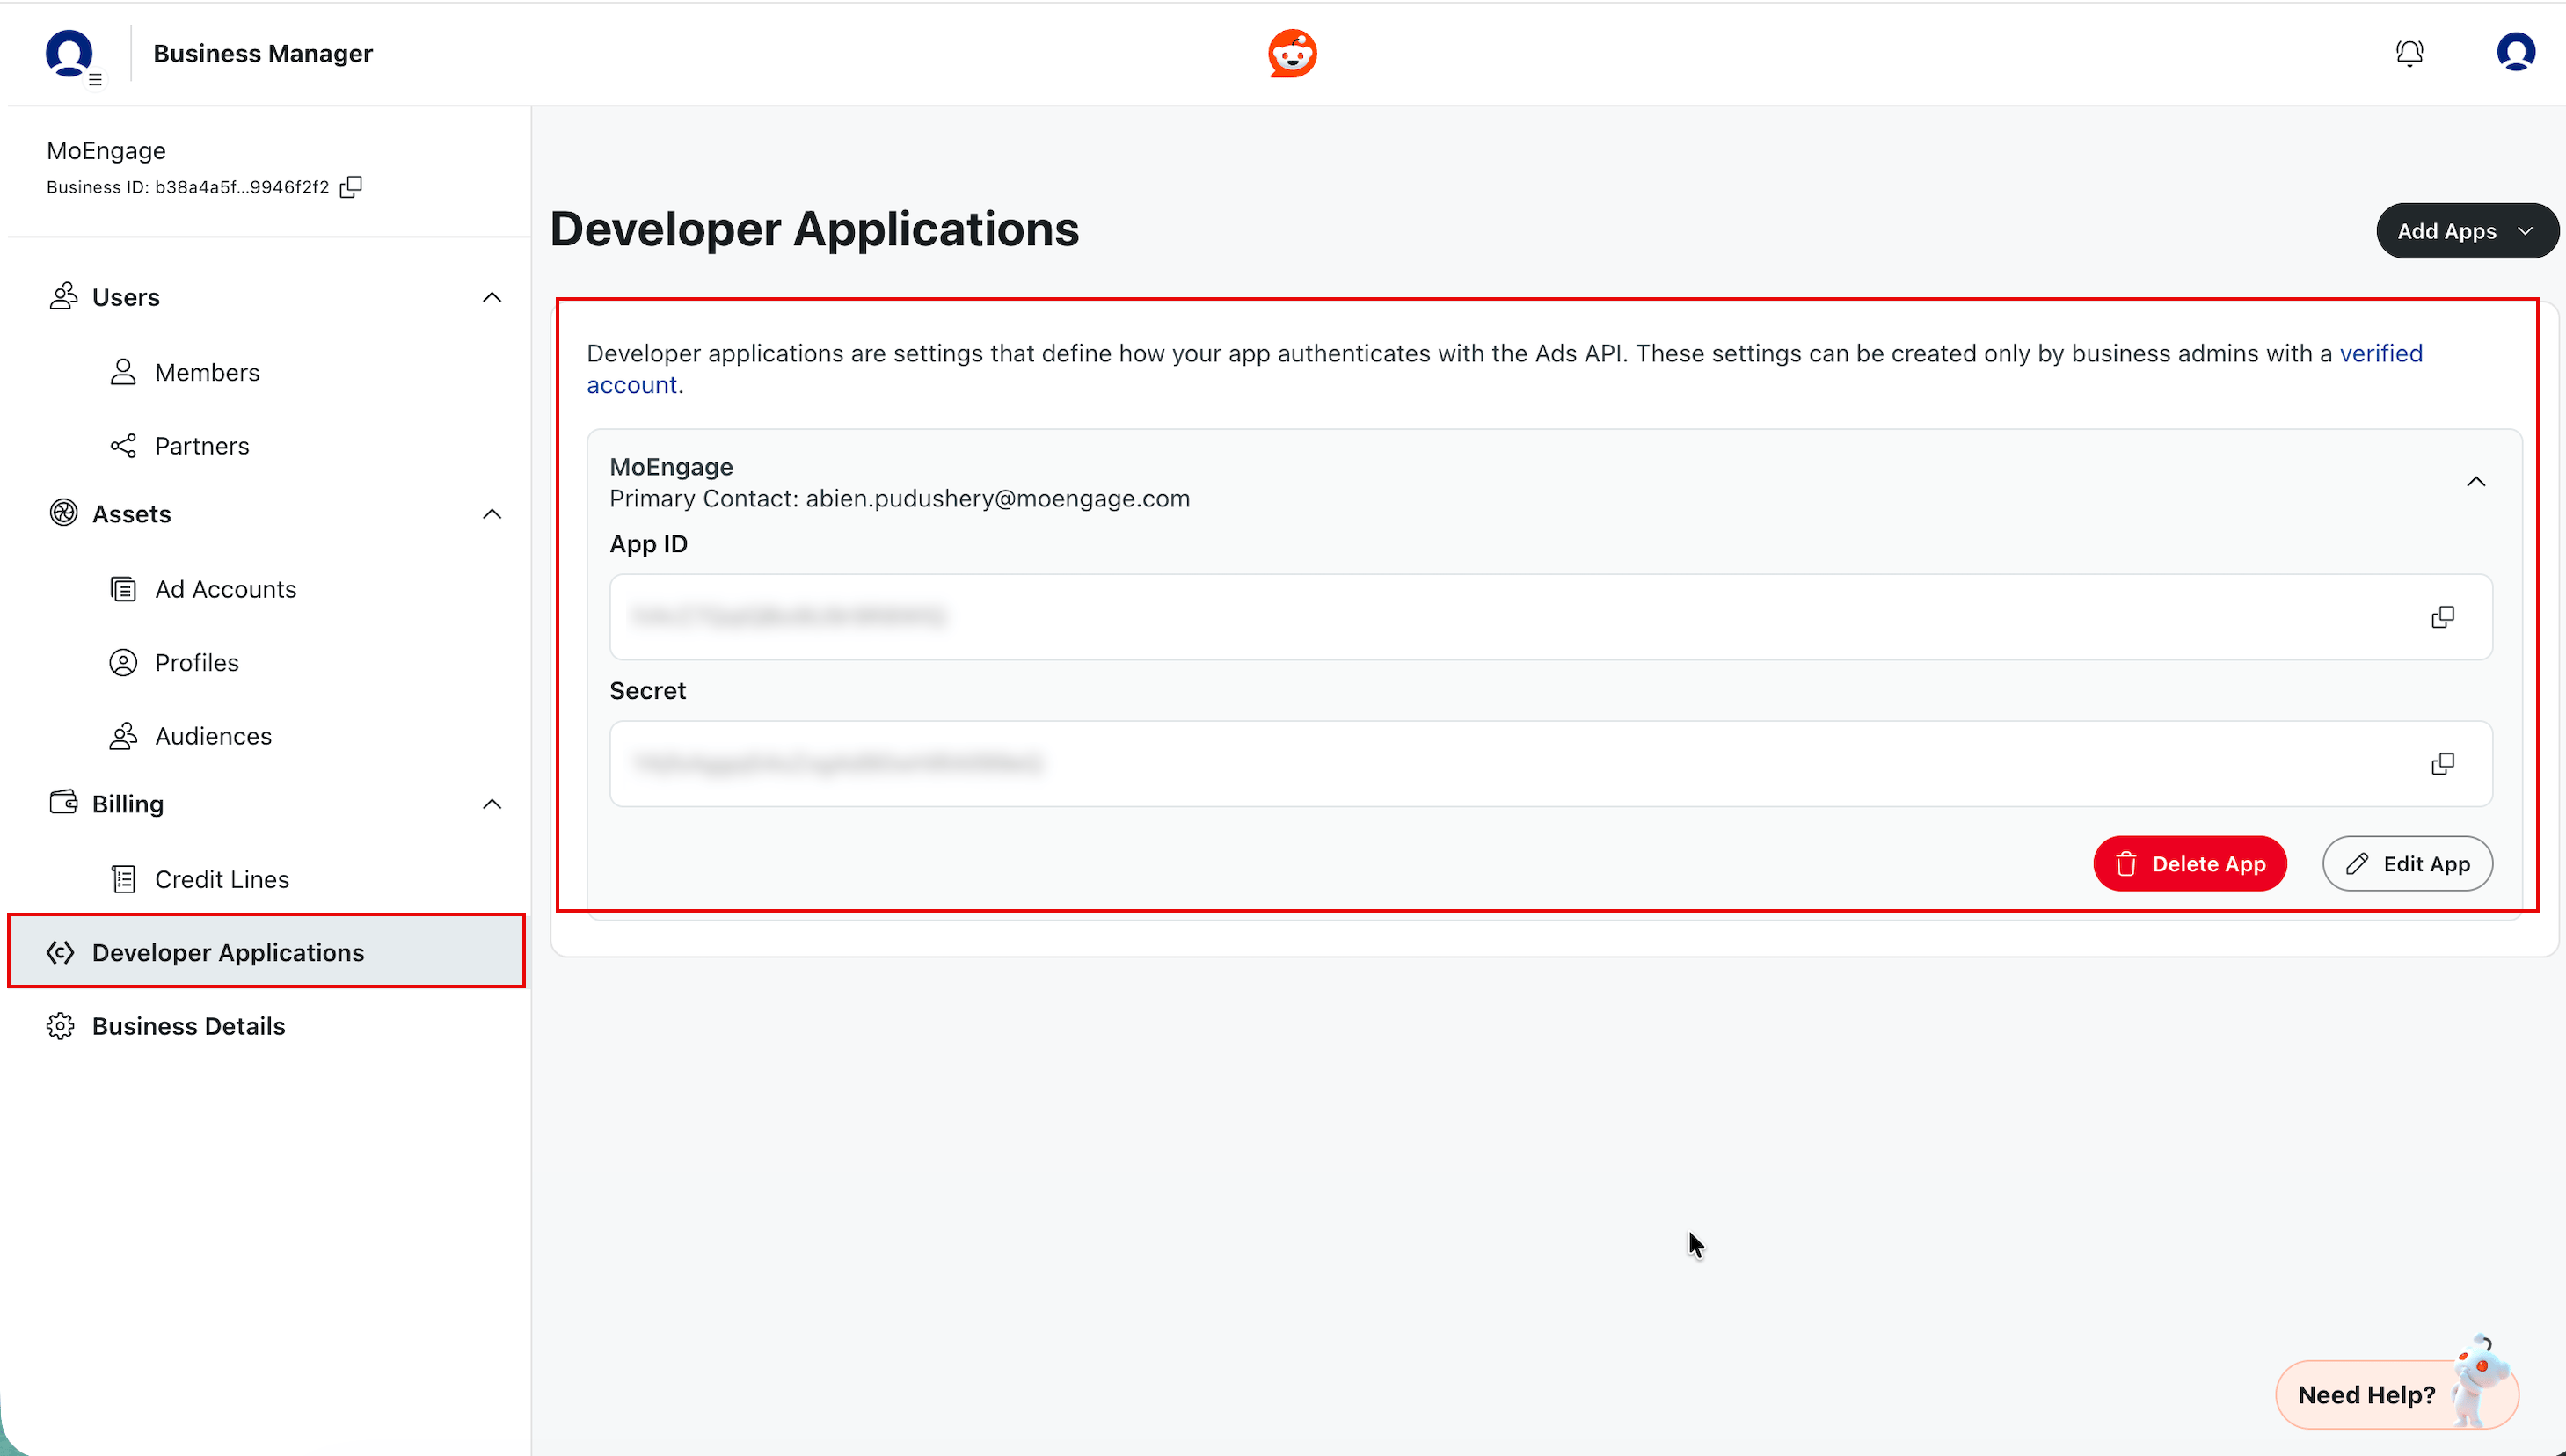Click the Primary Contact email text
The width and height of the screenshot is (2566, 1456).
tap(998, 498)
